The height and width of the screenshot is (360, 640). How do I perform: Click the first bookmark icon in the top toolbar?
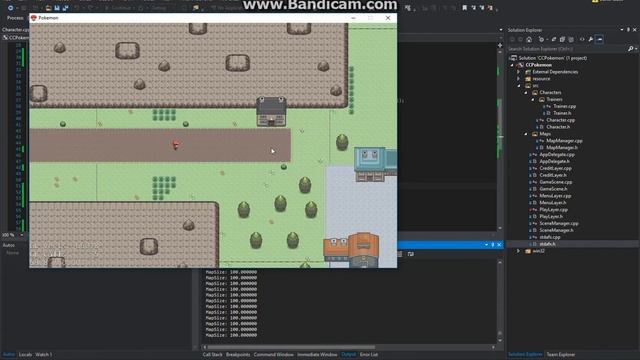[x=464, y=8]
